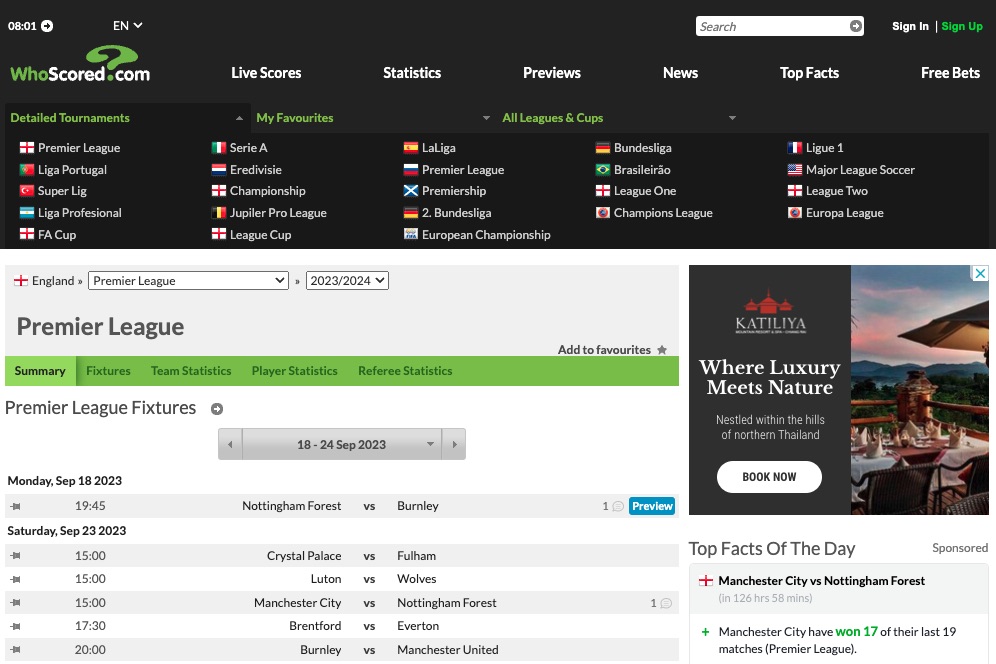The width and height of the screenshot is (996, 664).
Task: Close the Katiliya advertisement
Action: tap(980, 273)
